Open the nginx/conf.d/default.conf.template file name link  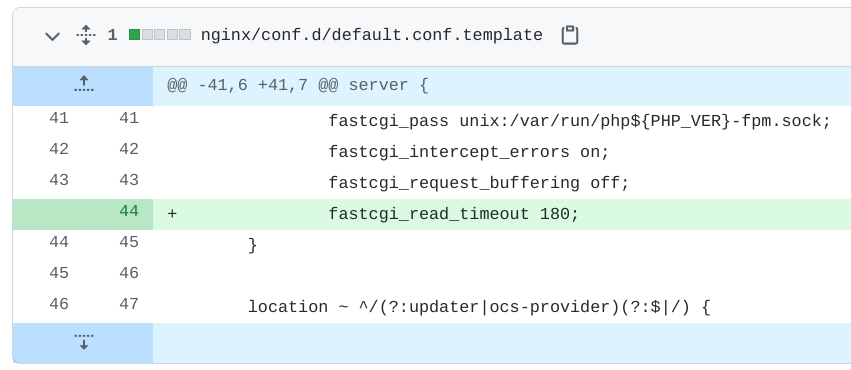[x=371, y=35]
